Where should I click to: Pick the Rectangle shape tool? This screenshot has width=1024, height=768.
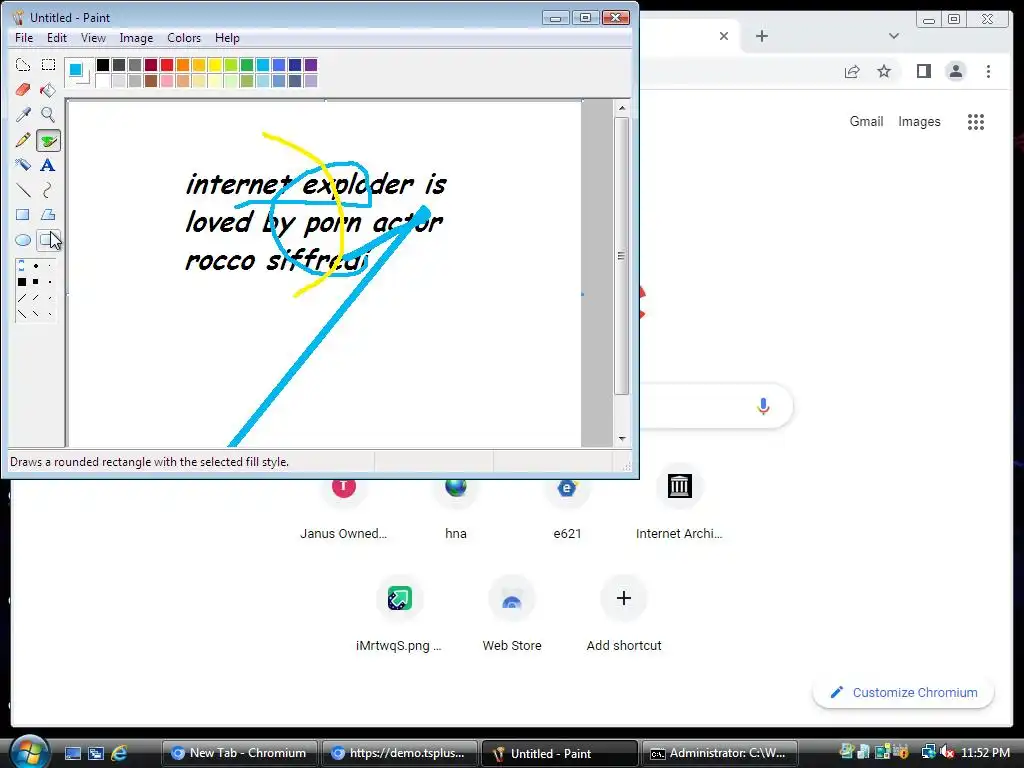[23, 215]
